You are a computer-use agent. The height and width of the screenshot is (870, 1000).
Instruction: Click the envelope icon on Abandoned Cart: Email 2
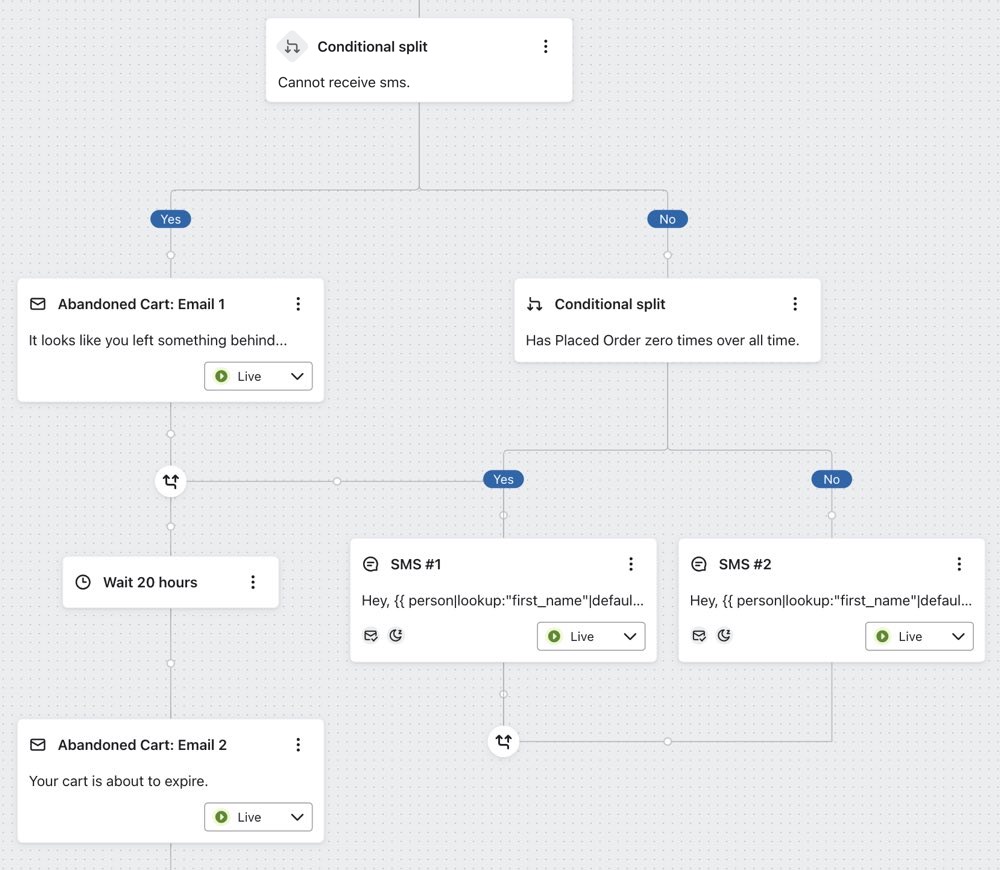pos(37,744)
